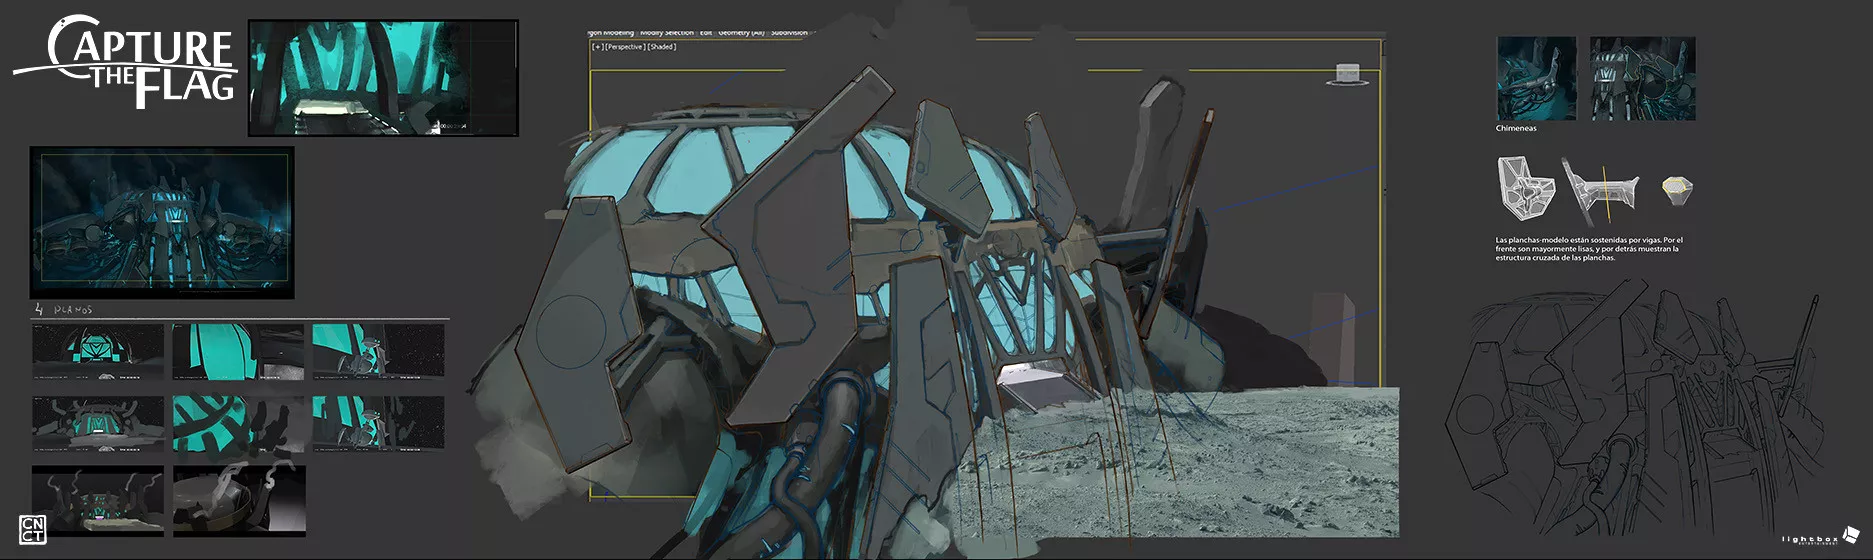
Task: Open the first shot thumbnail under Planos
Action: click(x=98, y=352)
